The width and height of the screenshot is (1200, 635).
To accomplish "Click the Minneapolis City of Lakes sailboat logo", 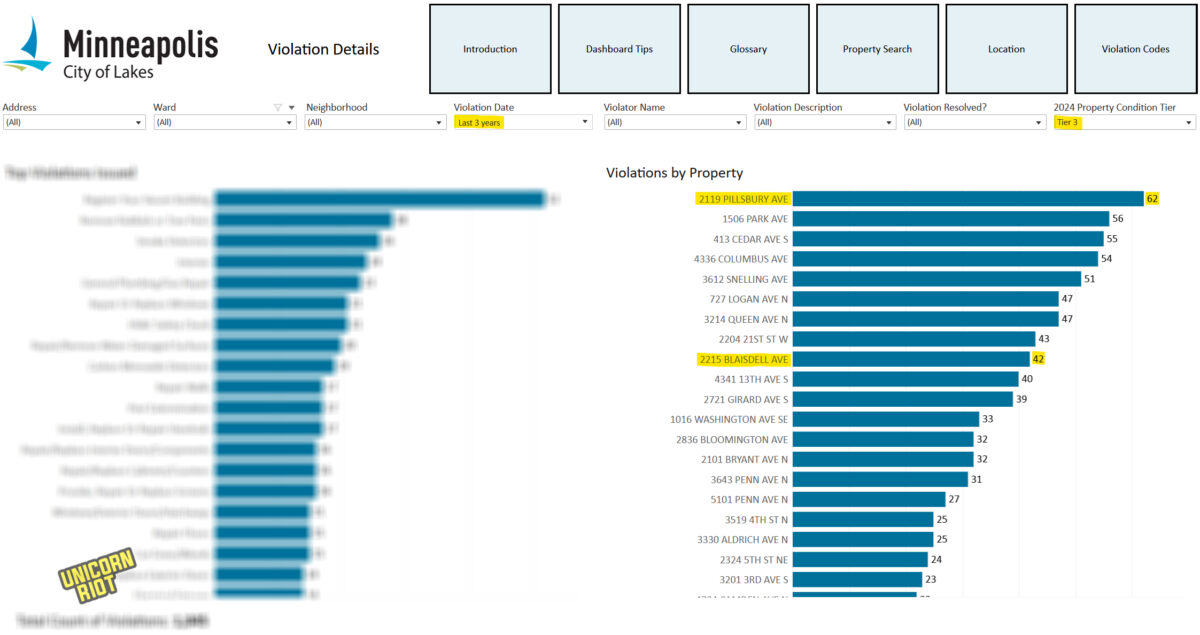I will (x=28, y=48).
